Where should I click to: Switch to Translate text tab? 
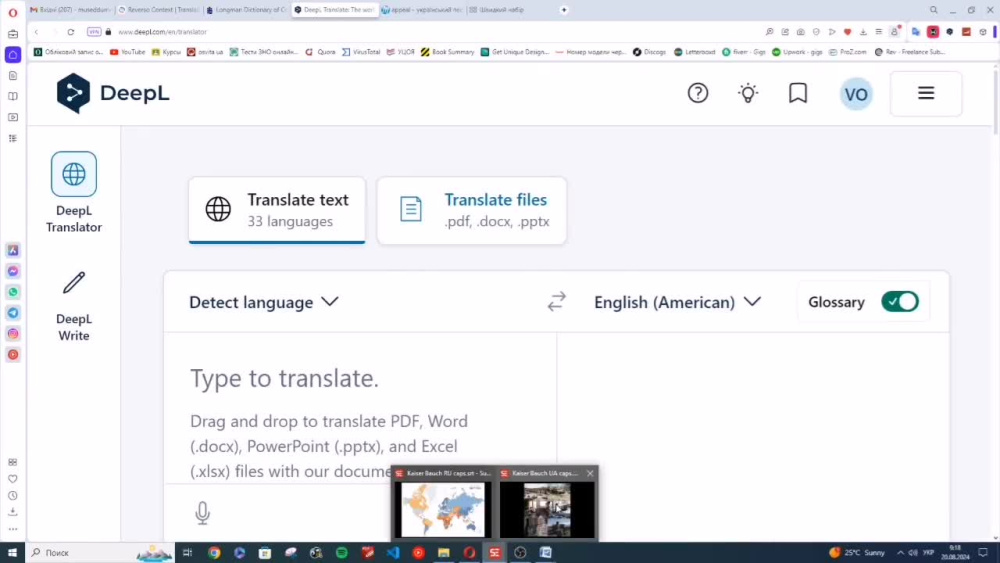coord(277,210)
